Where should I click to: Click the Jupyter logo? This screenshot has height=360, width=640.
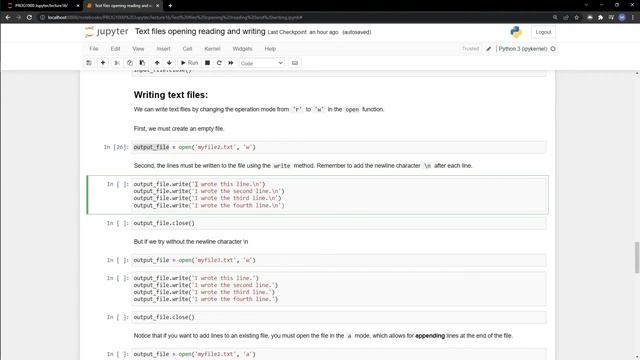tap(107, 32)
